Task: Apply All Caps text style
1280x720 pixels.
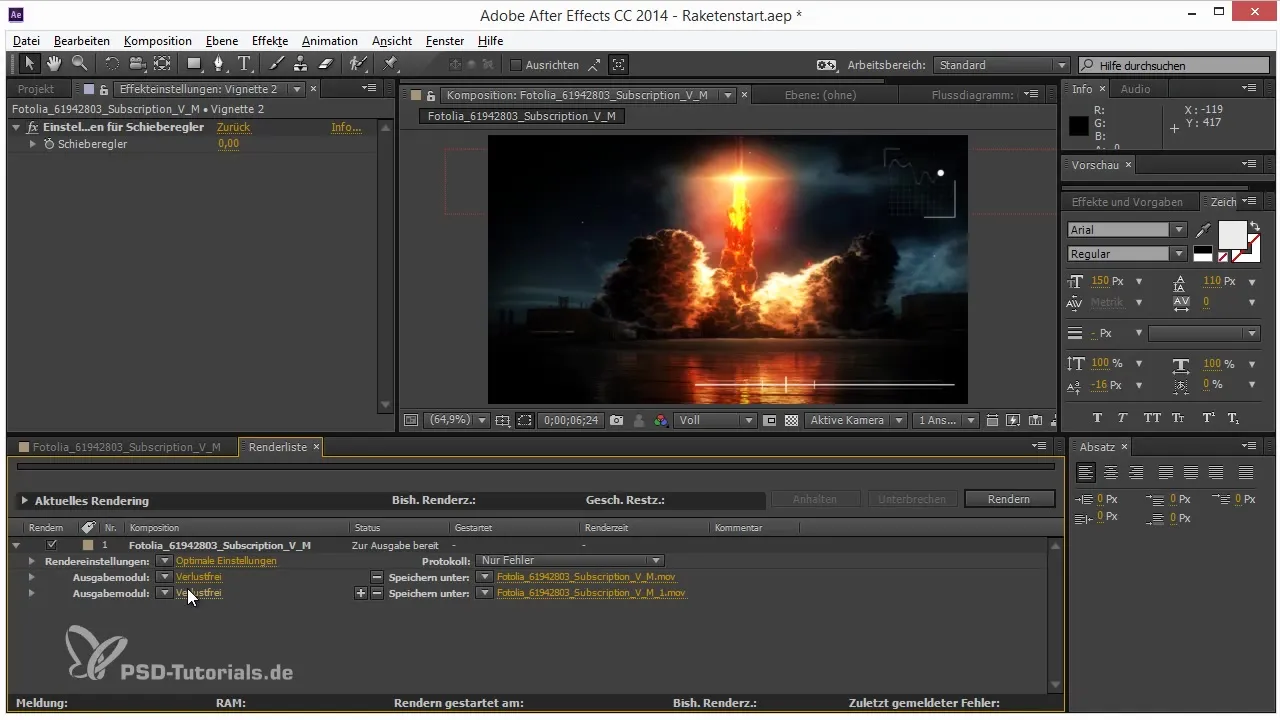Action: [x=1152, y=418]
